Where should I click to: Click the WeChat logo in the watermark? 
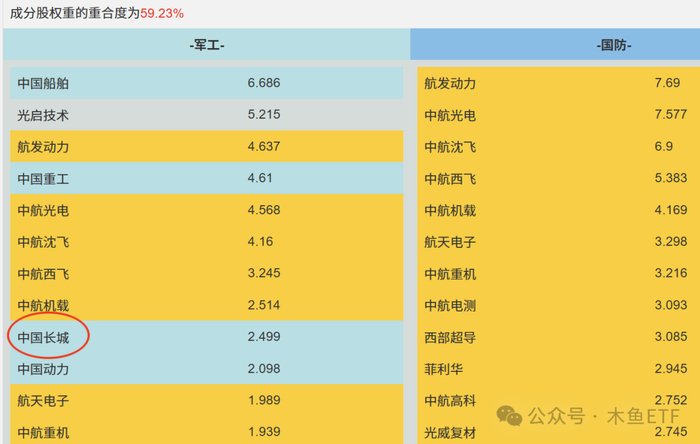pos(509,415)
